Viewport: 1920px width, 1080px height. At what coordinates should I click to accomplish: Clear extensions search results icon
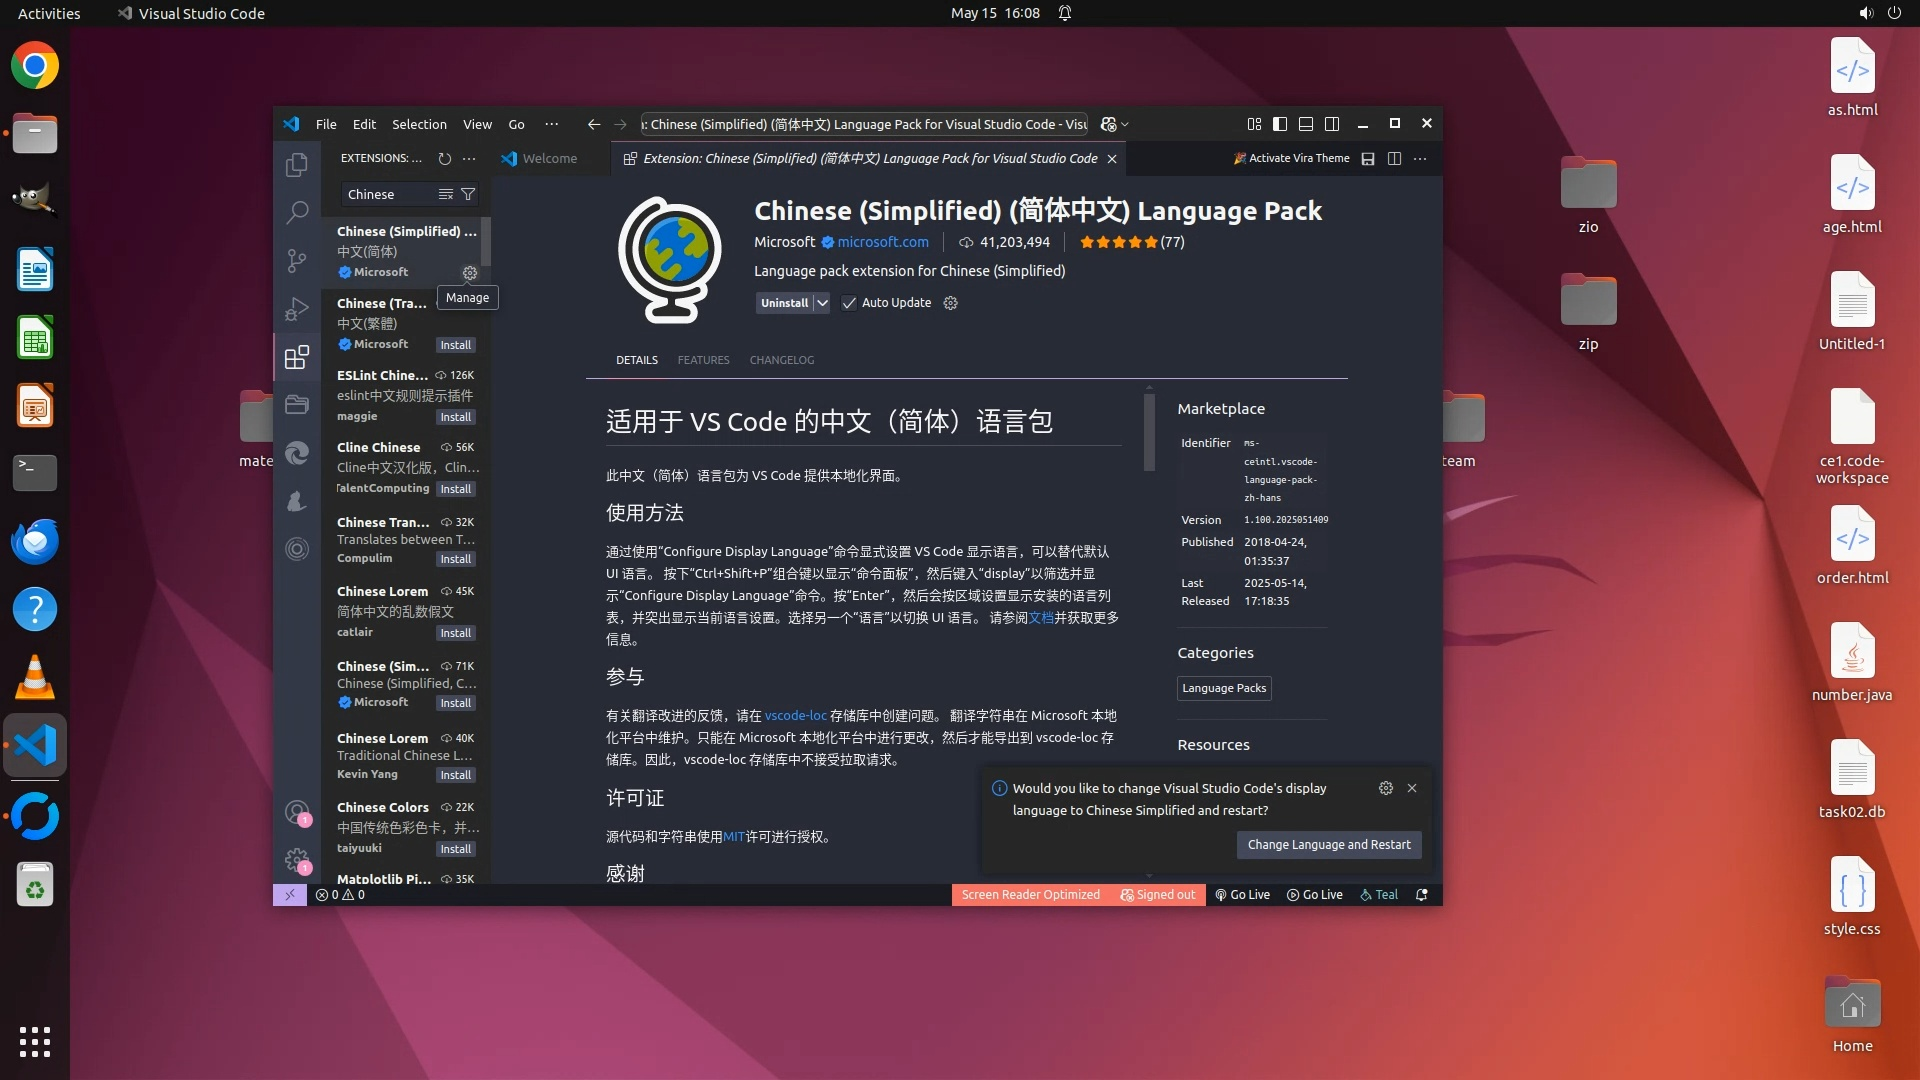click(446, 194)
